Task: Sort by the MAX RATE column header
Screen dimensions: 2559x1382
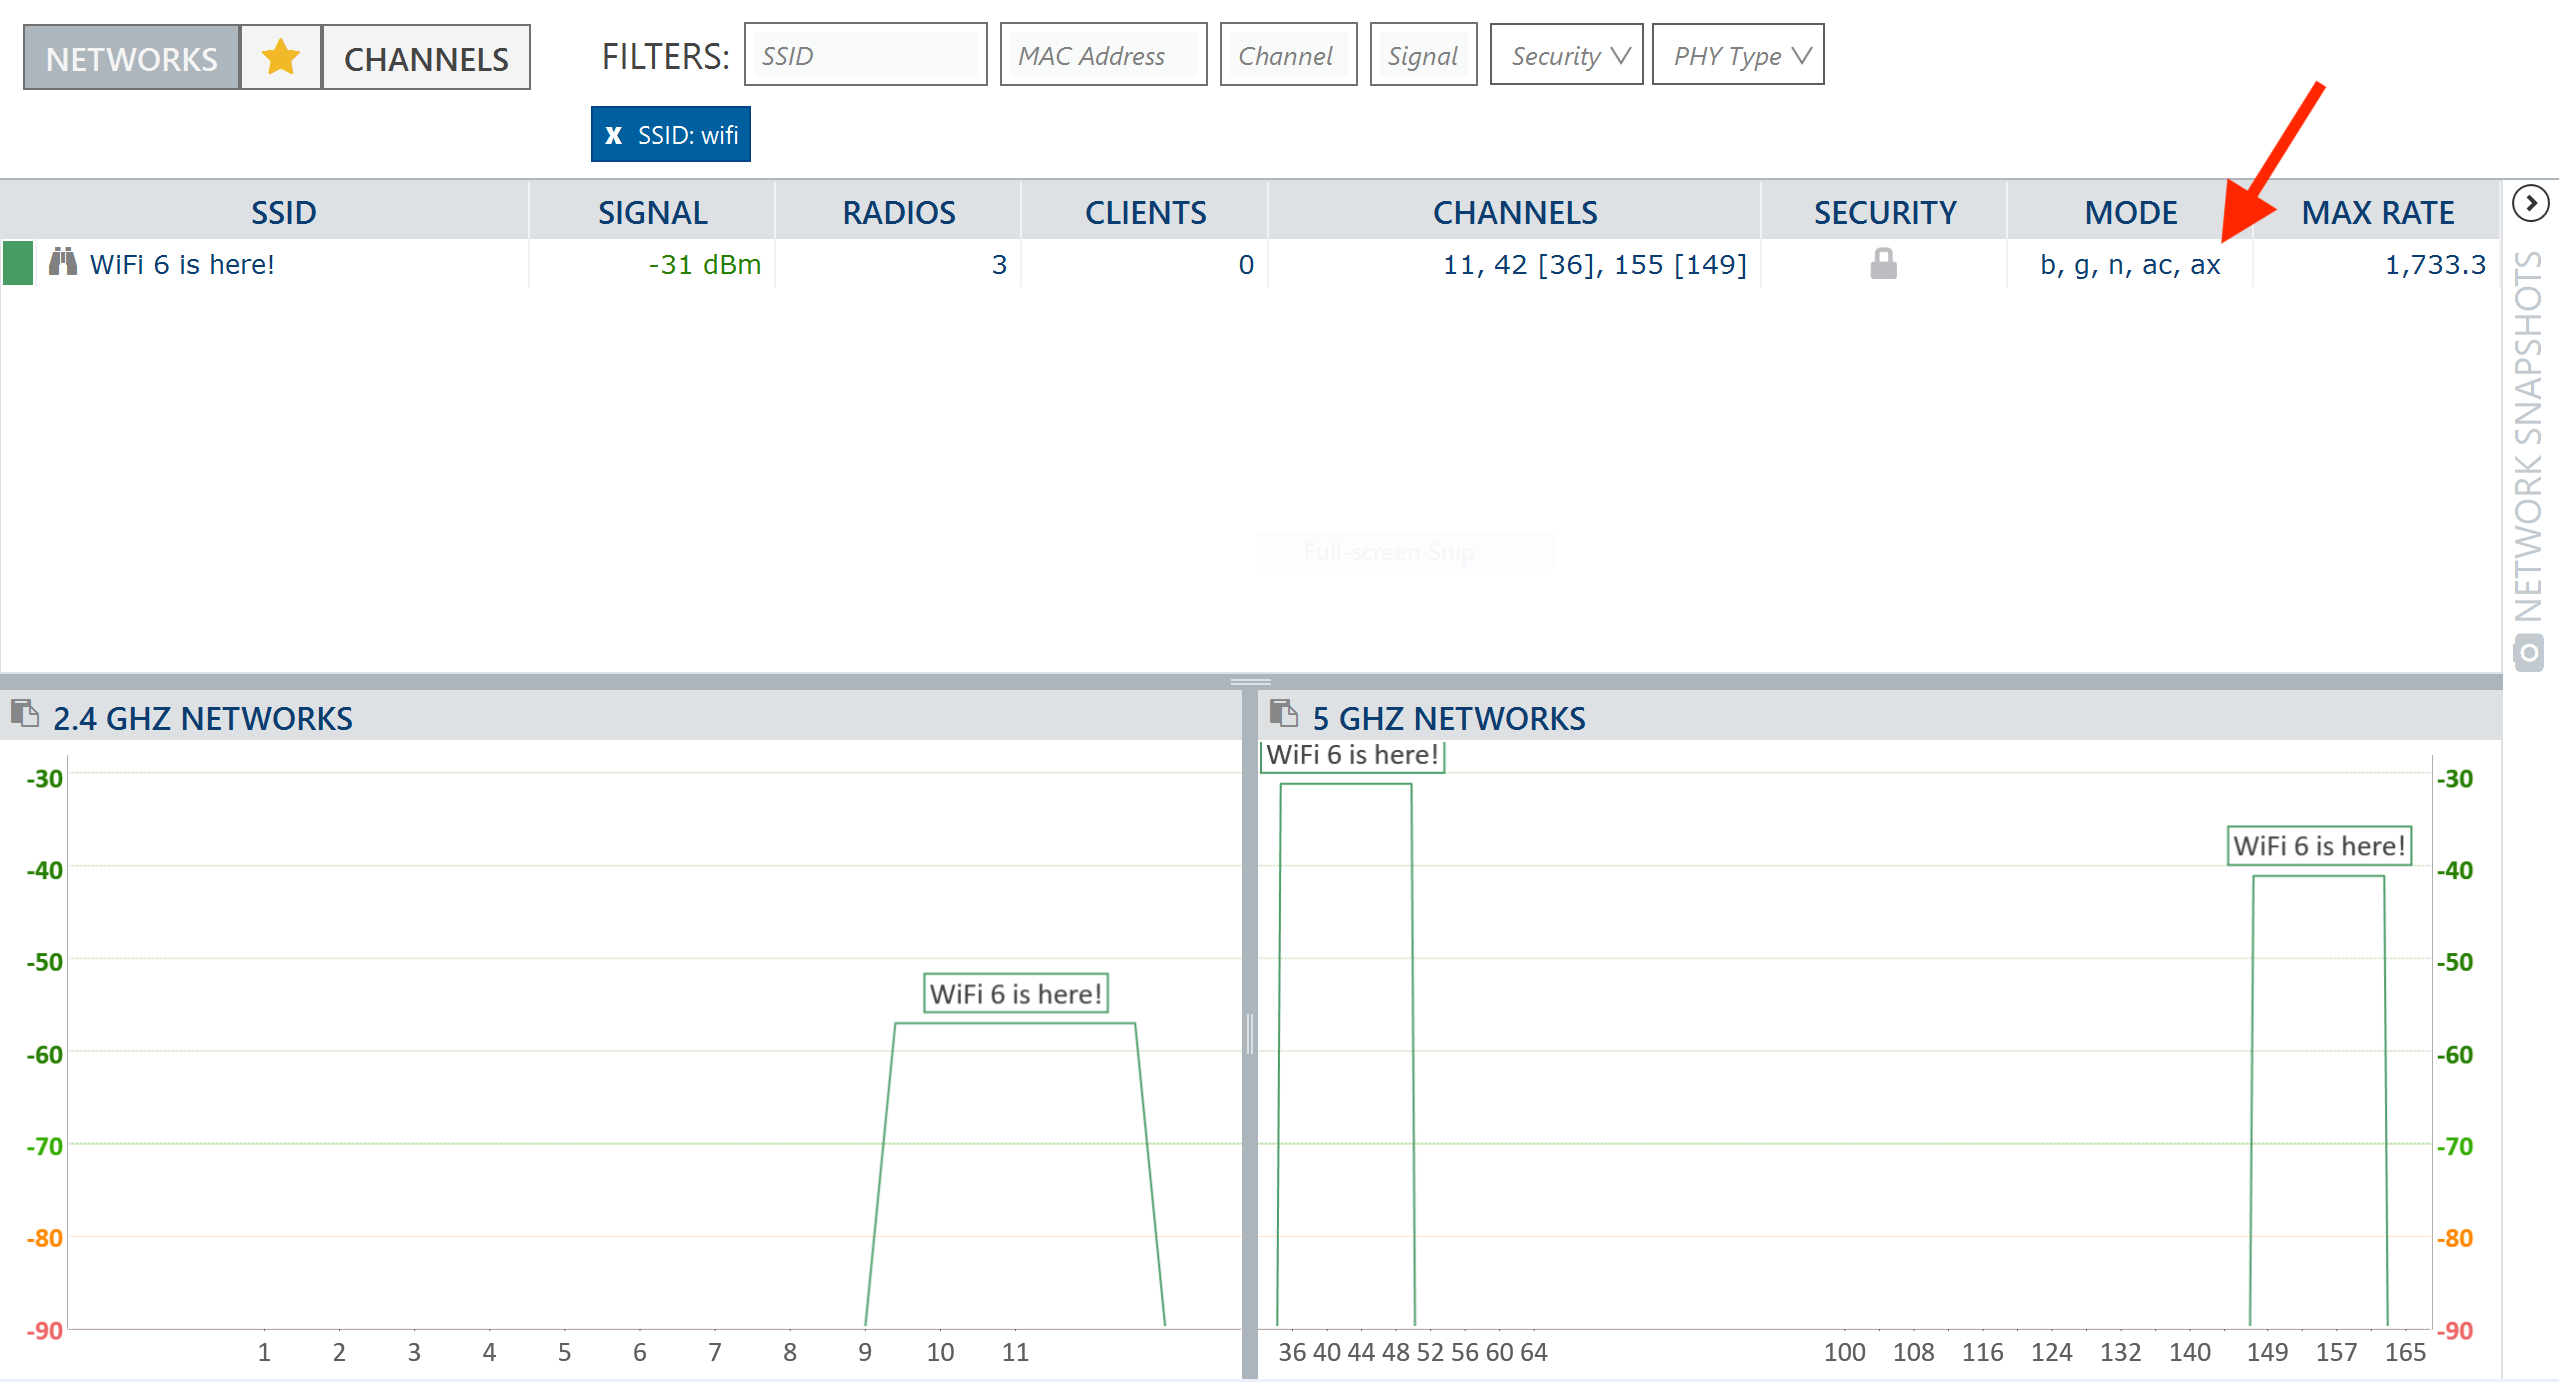Action: point(2377,212)
